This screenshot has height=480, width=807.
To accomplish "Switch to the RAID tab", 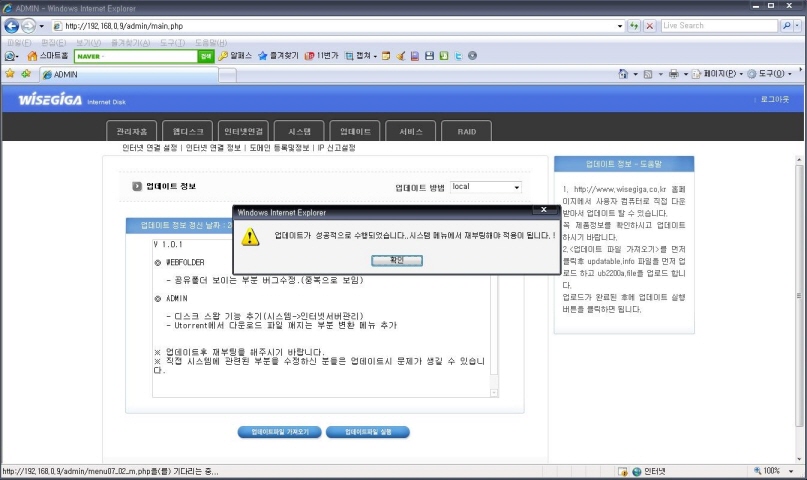I will (x=467, y=132).
